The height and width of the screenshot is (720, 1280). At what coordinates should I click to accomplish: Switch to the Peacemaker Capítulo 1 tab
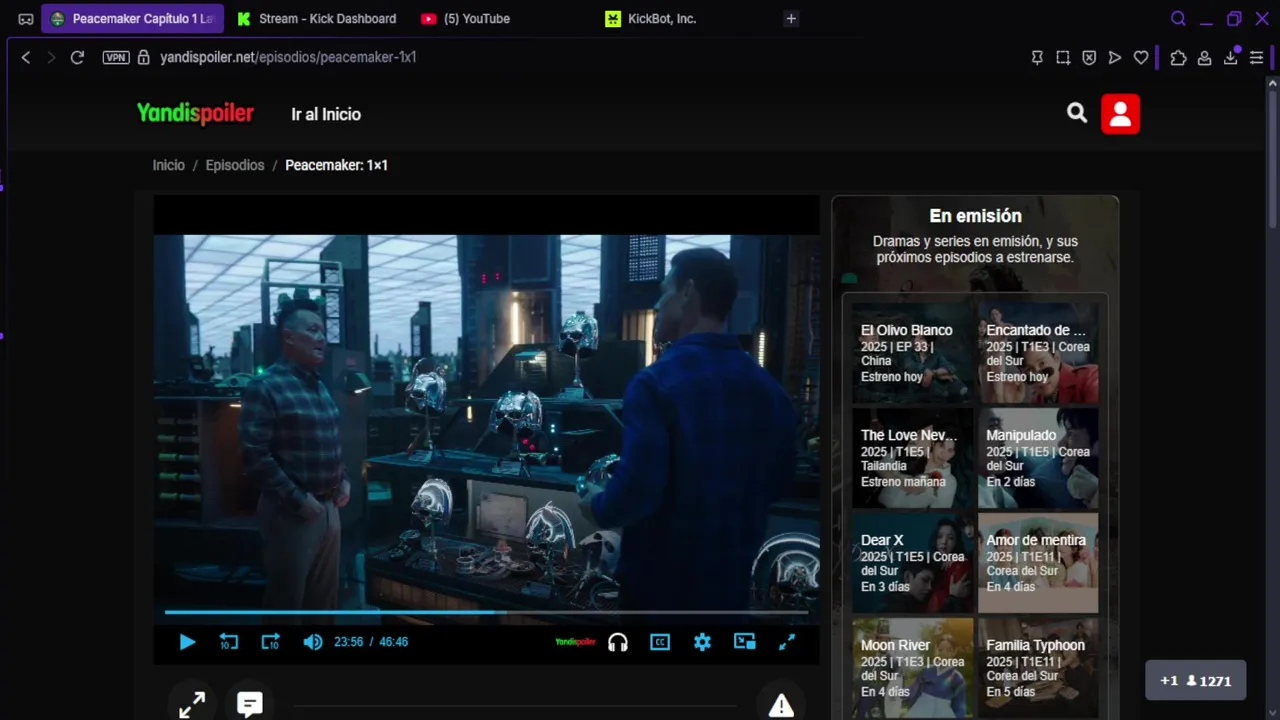click(x=133, y=18)
